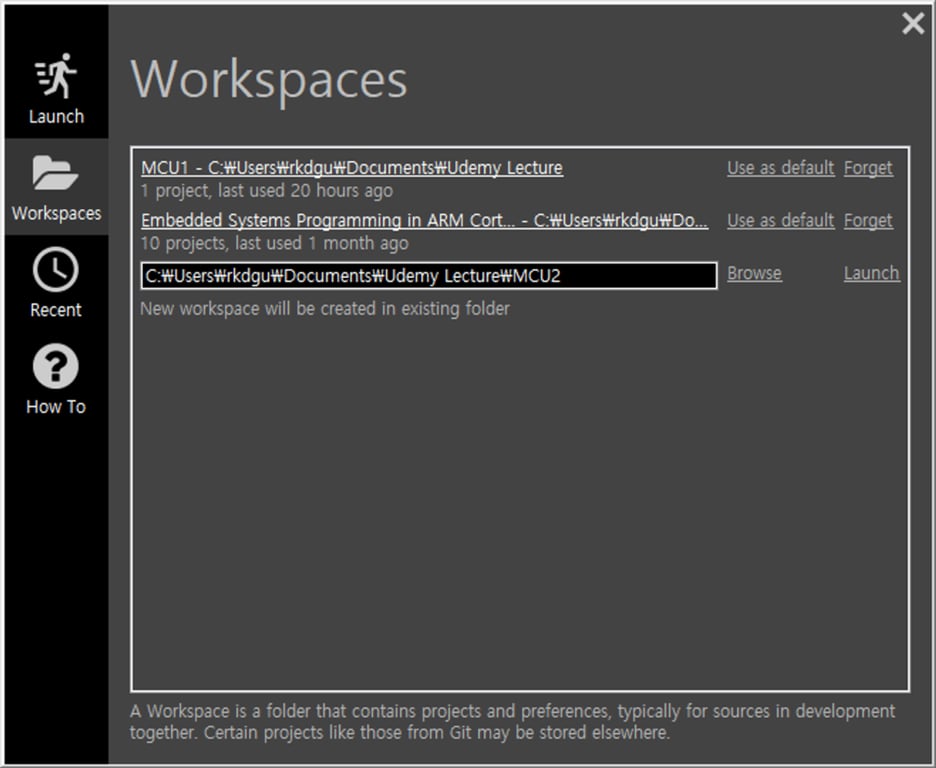
Task: Click the clock icon above Recent label
Action: (x=55, y=266)
